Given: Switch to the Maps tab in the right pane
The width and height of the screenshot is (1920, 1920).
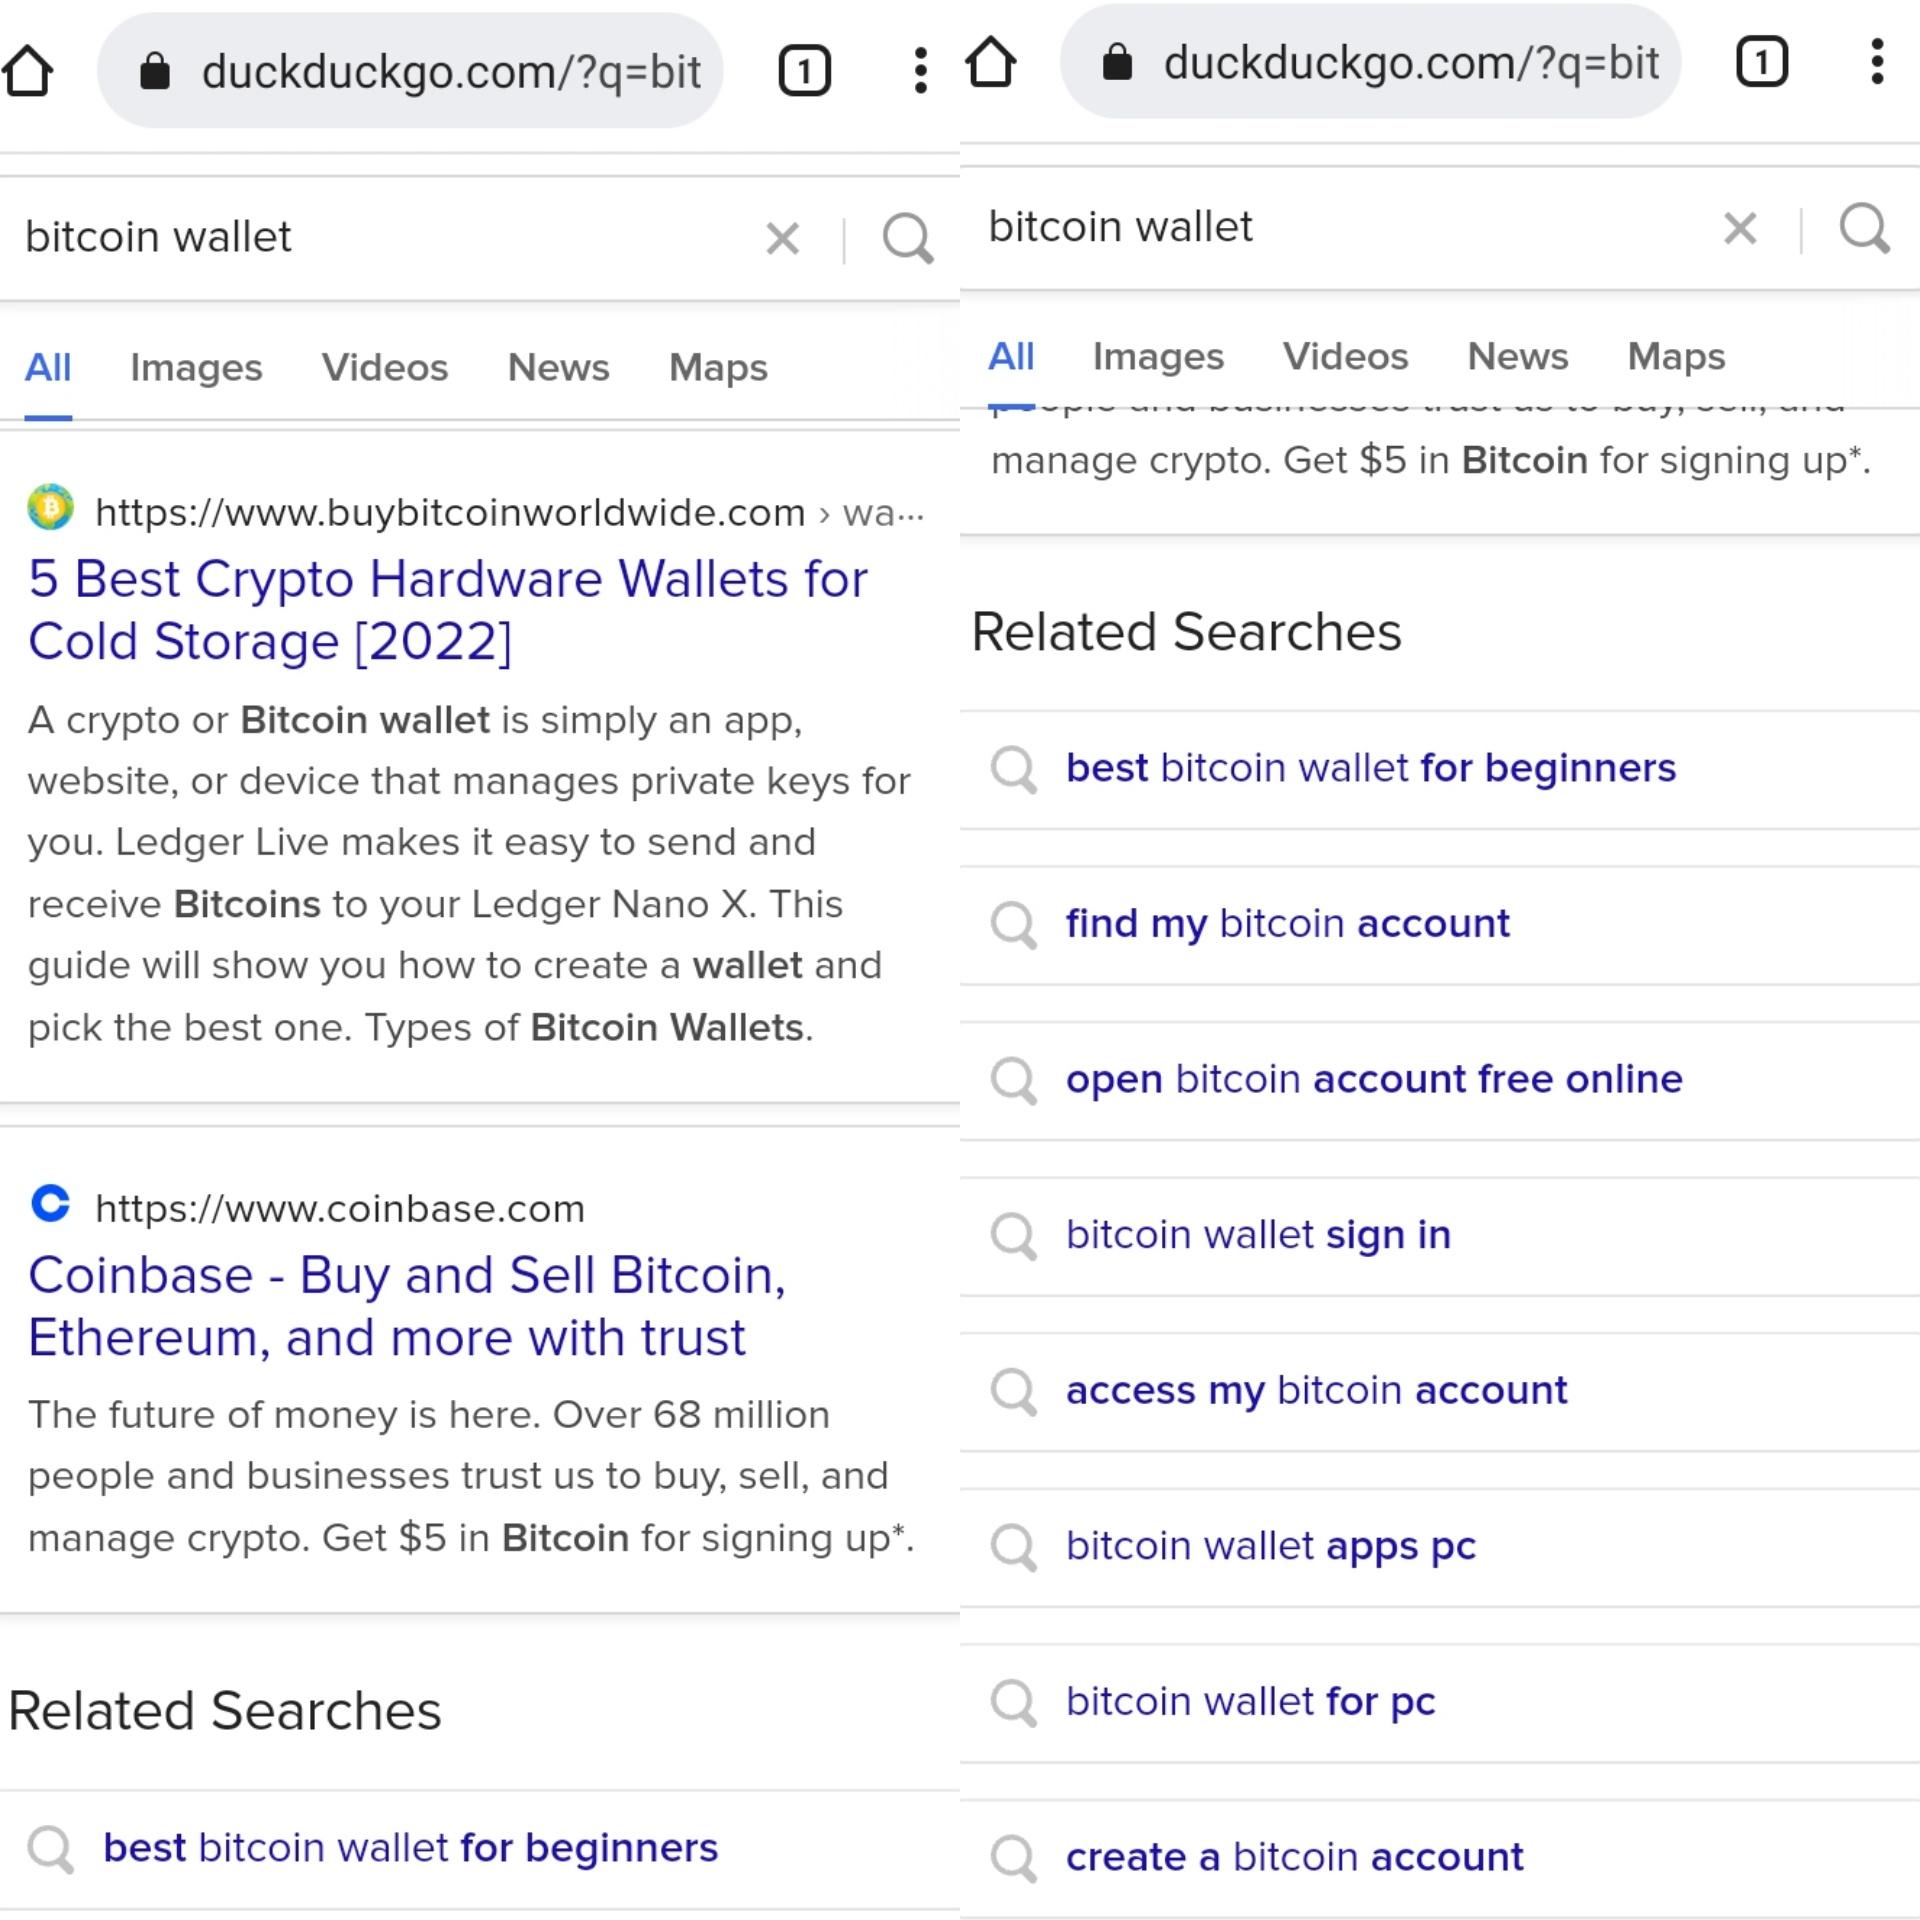Looking at the screenshot, I should point(1677,357).
